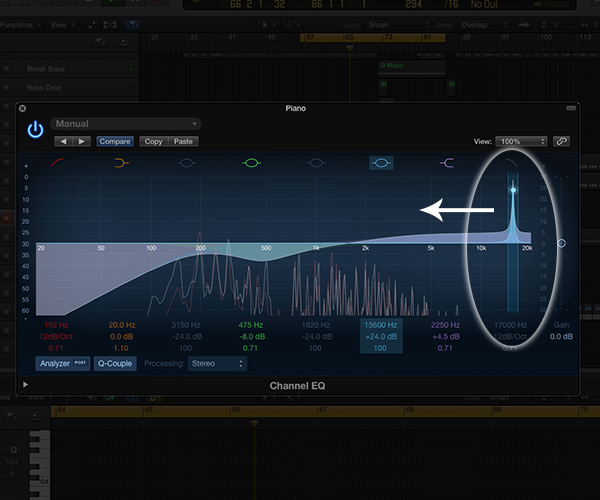The image size is (600, 500).
Task: Close the Piano plugin window
Action: tap(23, 109)
